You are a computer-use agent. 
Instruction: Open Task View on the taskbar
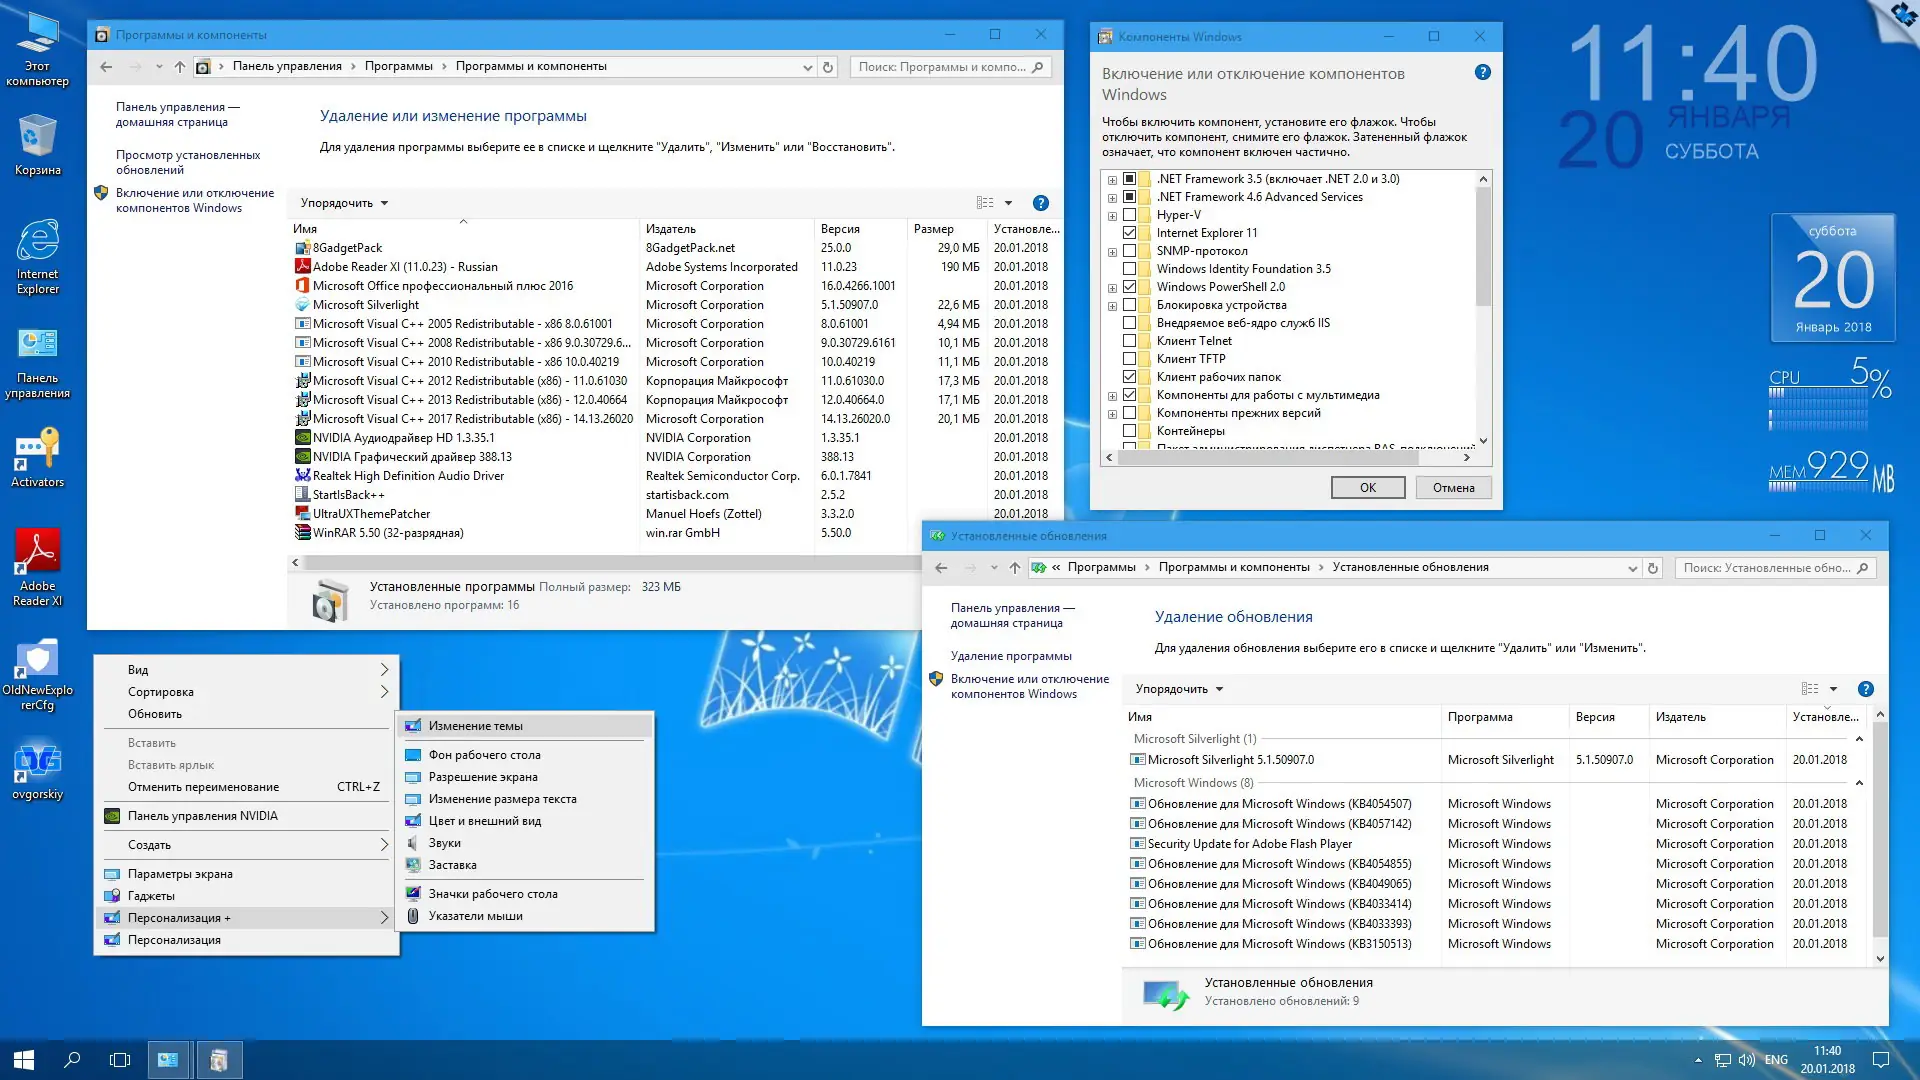(x=120, y=1060)
